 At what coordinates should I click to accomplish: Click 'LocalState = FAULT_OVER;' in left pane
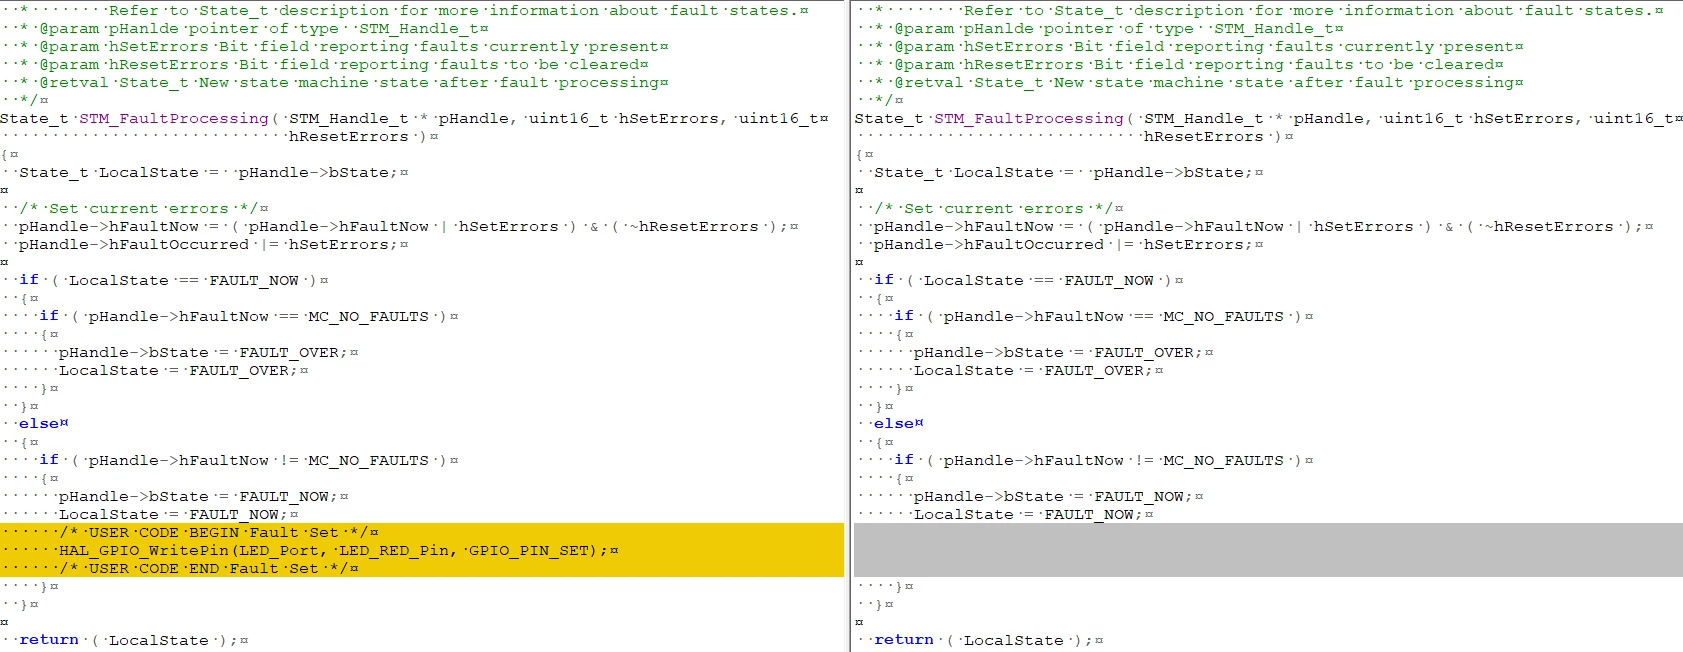coord(179,370)
